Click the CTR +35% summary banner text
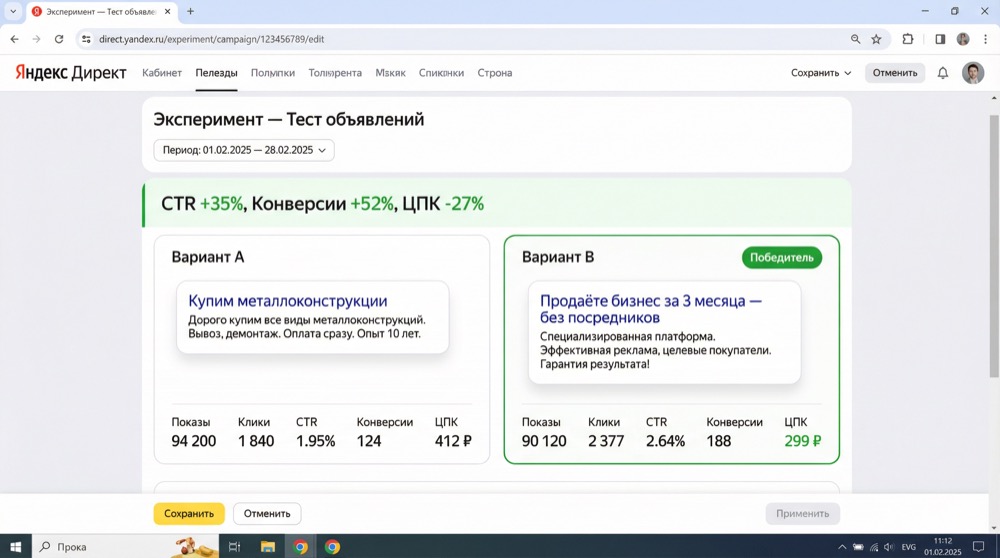The width and height of the screenshot is (1000, 558). pos(323,203)
